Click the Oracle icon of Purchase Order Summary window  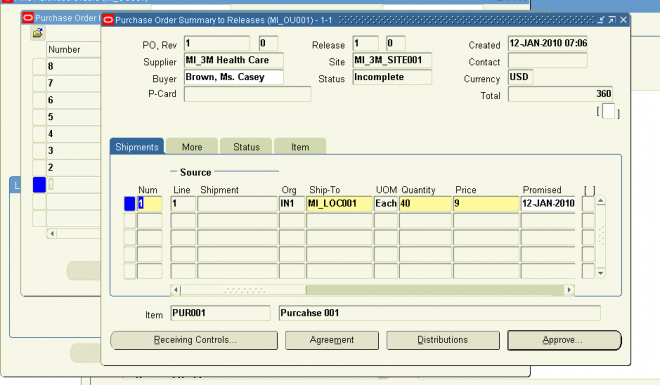tap(108, 20)
